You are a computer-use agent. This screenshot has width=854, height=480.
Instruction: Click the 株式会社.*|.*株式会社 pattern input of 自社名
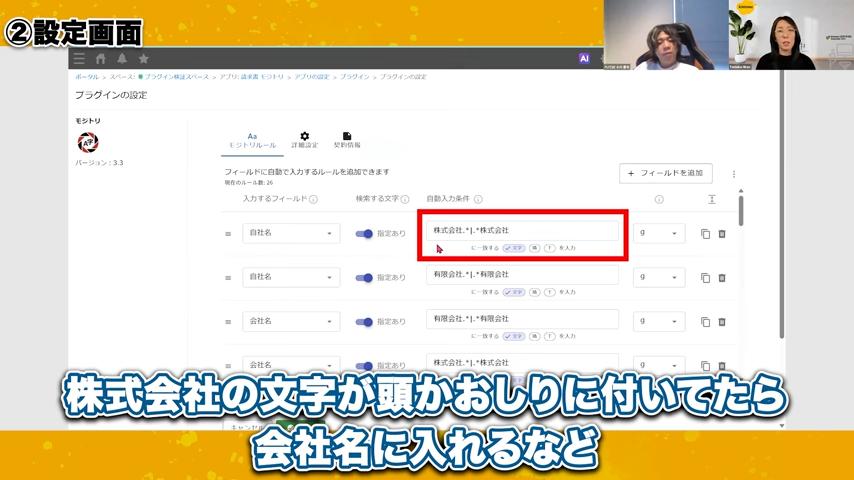pos(522,230)
